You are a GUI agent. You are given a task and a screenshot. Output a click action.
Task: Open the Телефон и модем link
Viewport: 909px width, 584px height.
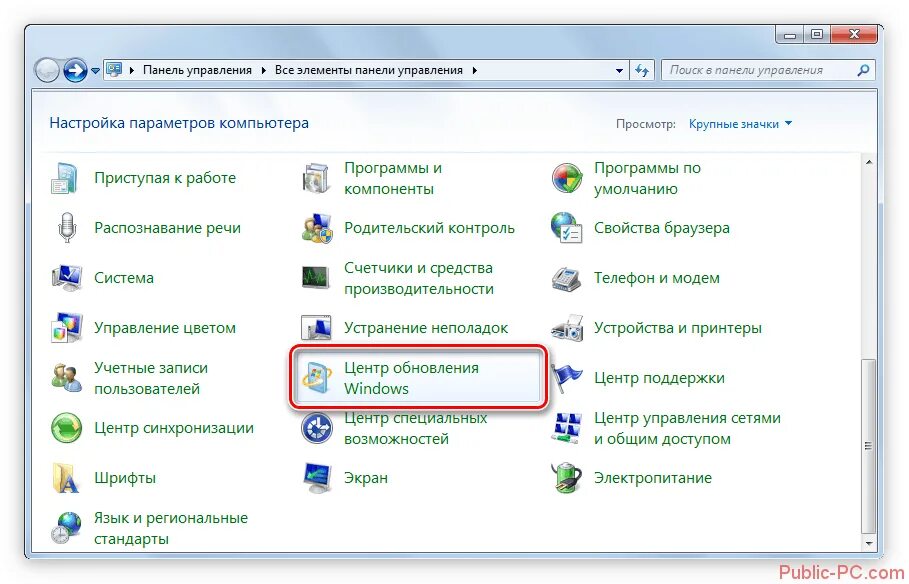656,278
